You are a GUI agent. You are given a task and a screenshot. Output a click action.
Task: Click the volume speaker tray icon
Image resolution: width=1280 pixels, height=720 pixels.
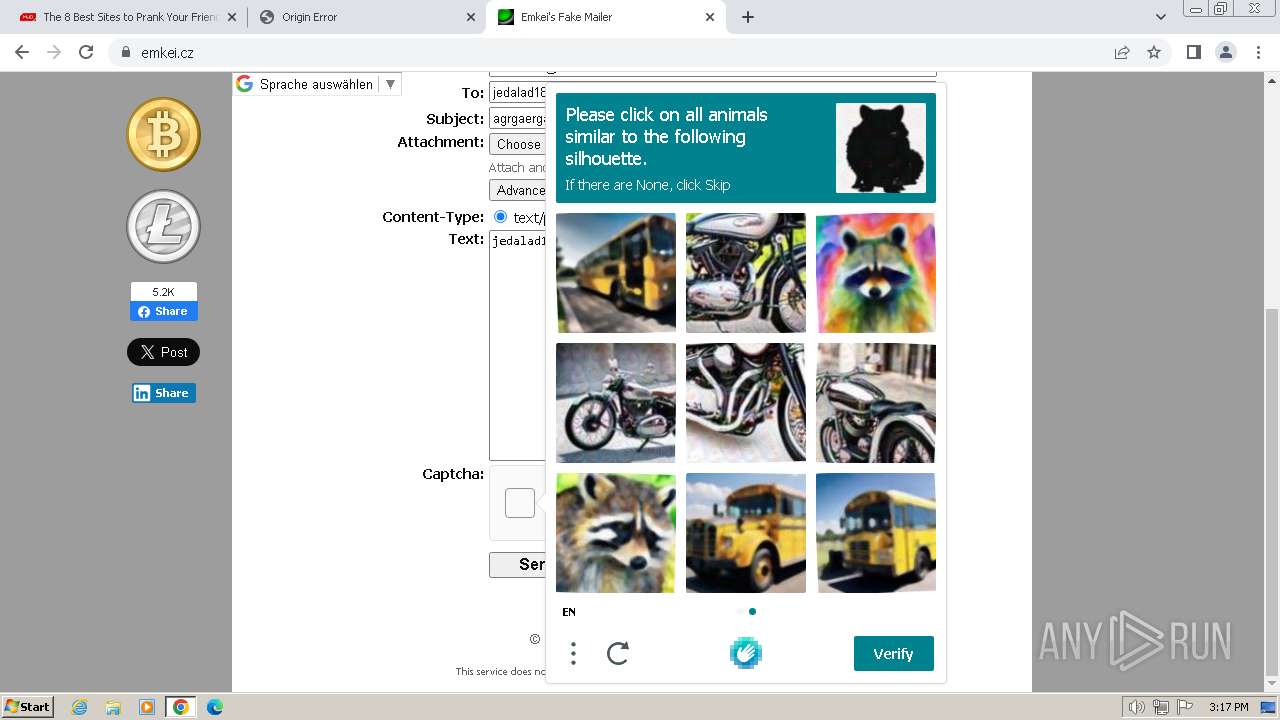coord(1137,707)
